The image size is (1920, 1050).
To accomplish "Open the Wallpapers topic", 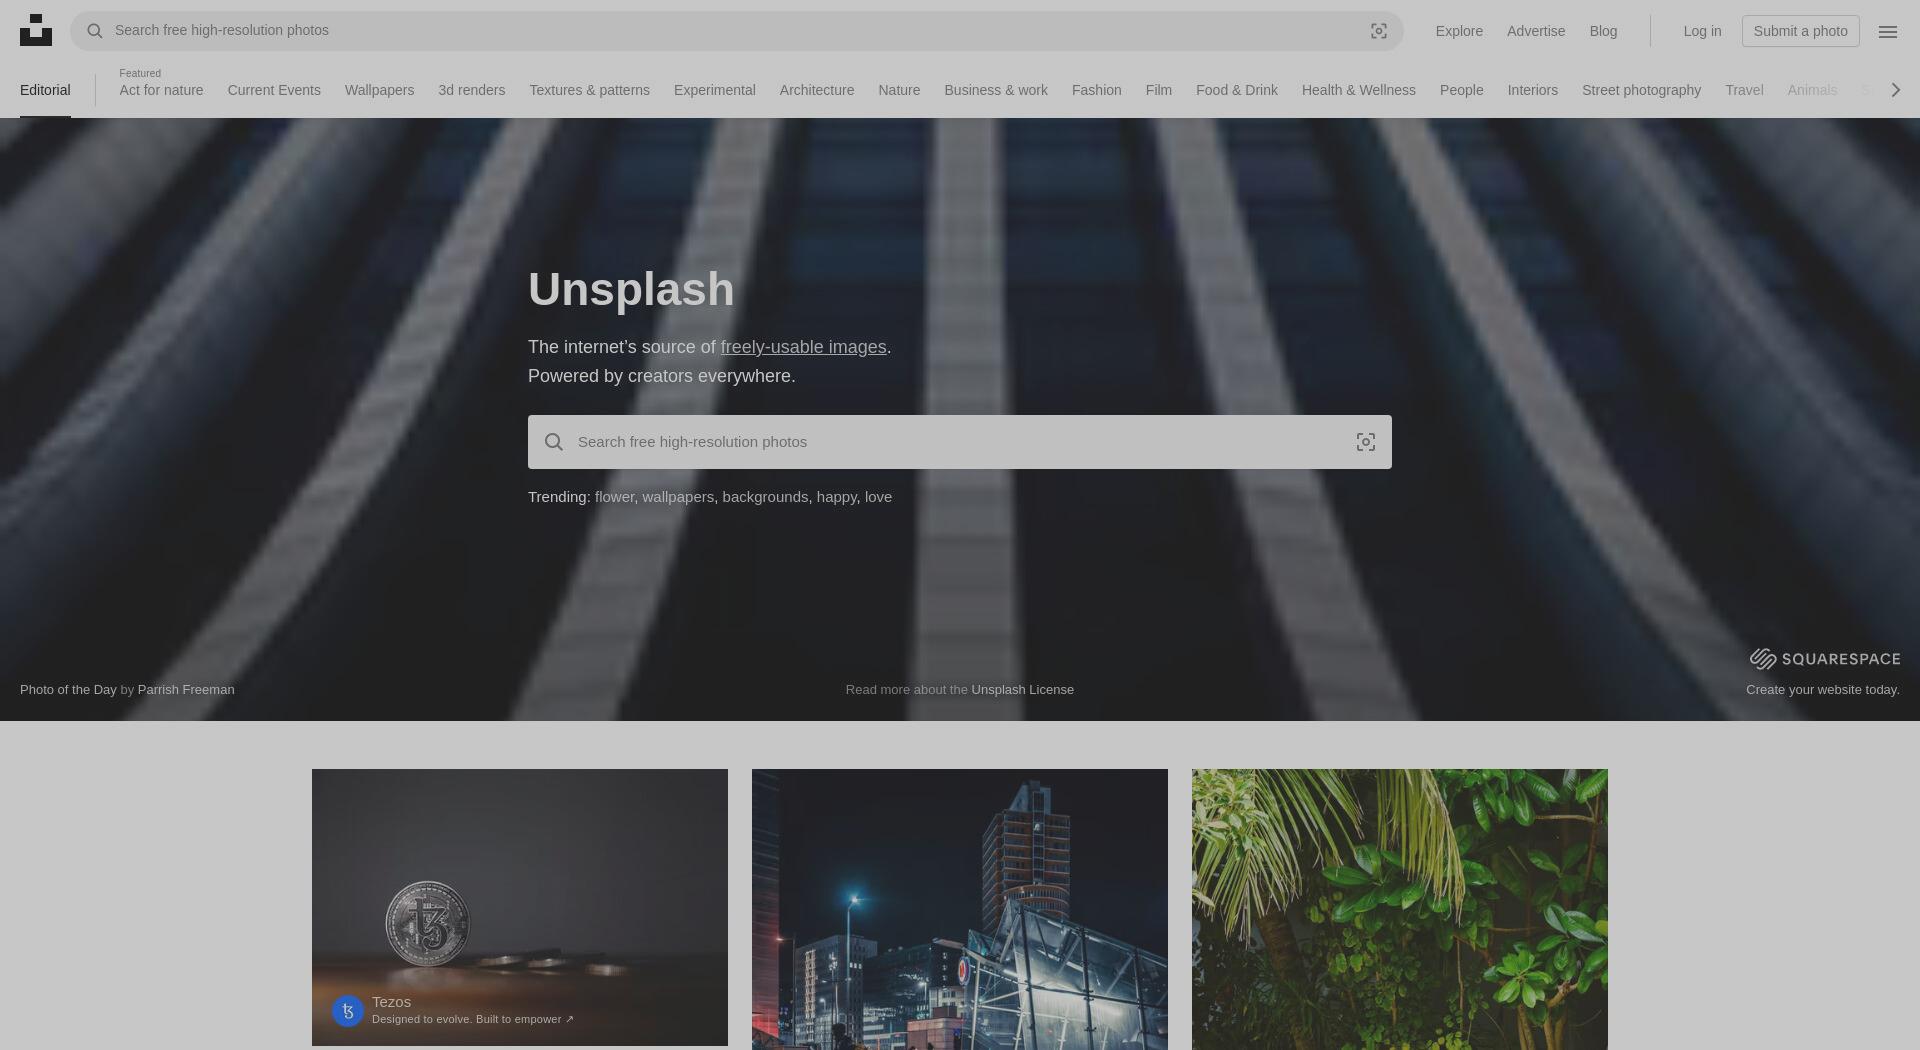I will pyautogui.click(x=379, y=90).
